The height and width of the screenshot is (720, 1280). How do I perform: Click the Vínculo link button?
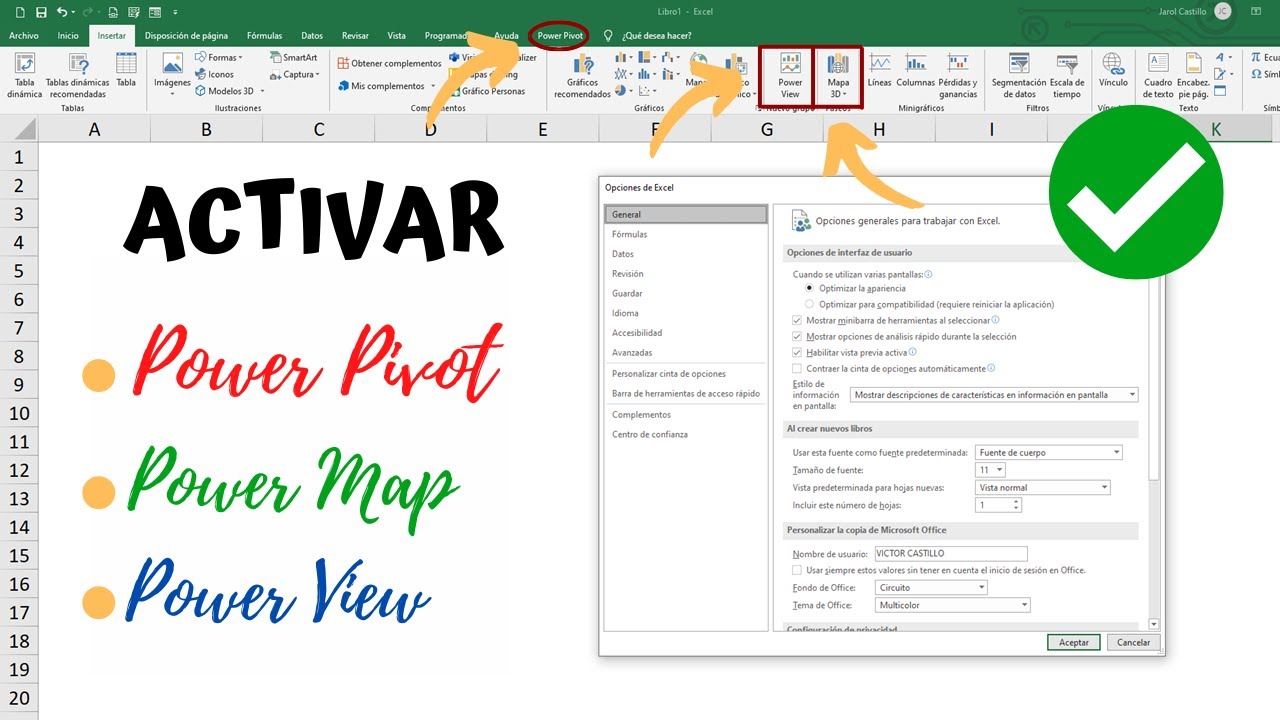[1113, 70]
